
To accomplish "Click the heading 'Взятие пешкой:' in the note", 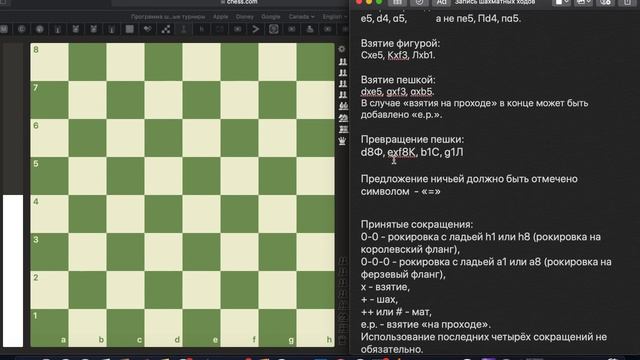I will (398, 80).
